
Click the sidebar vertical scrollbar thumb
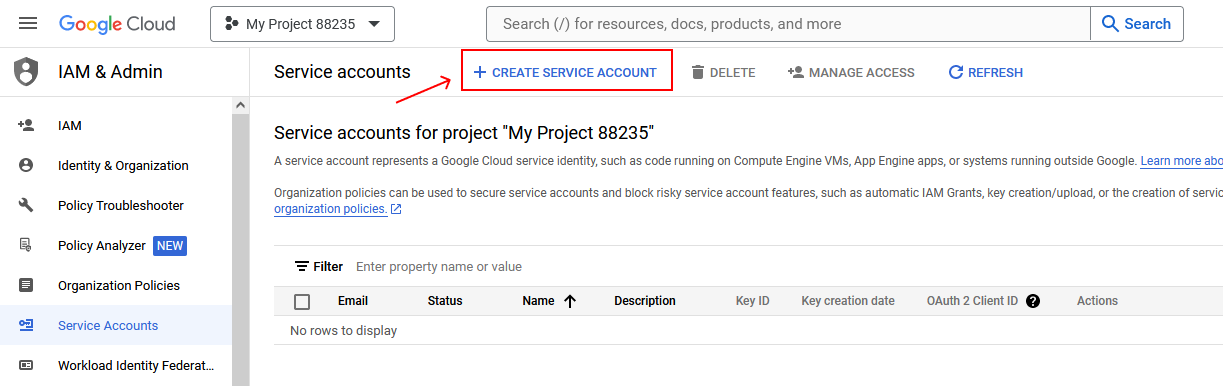[240, 250]
